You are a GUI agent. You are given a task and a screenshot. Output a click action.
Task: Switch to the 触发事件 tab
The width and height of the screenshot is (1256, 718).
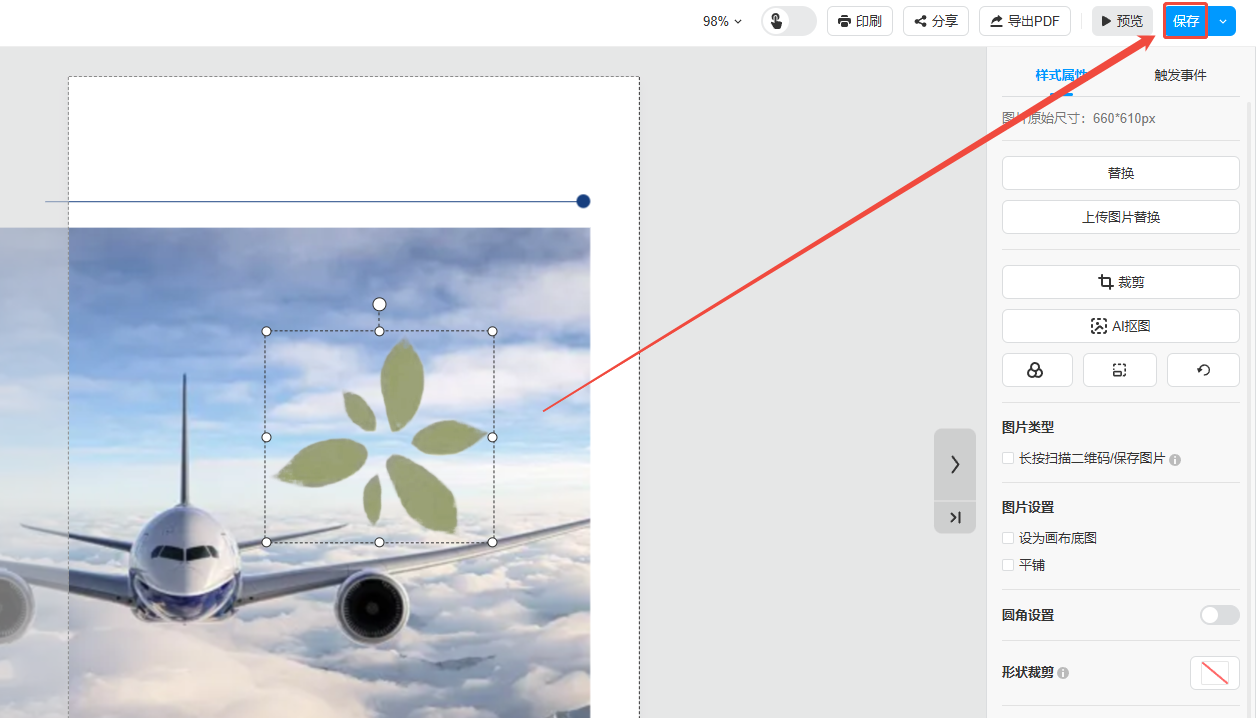click(1180, 75)
